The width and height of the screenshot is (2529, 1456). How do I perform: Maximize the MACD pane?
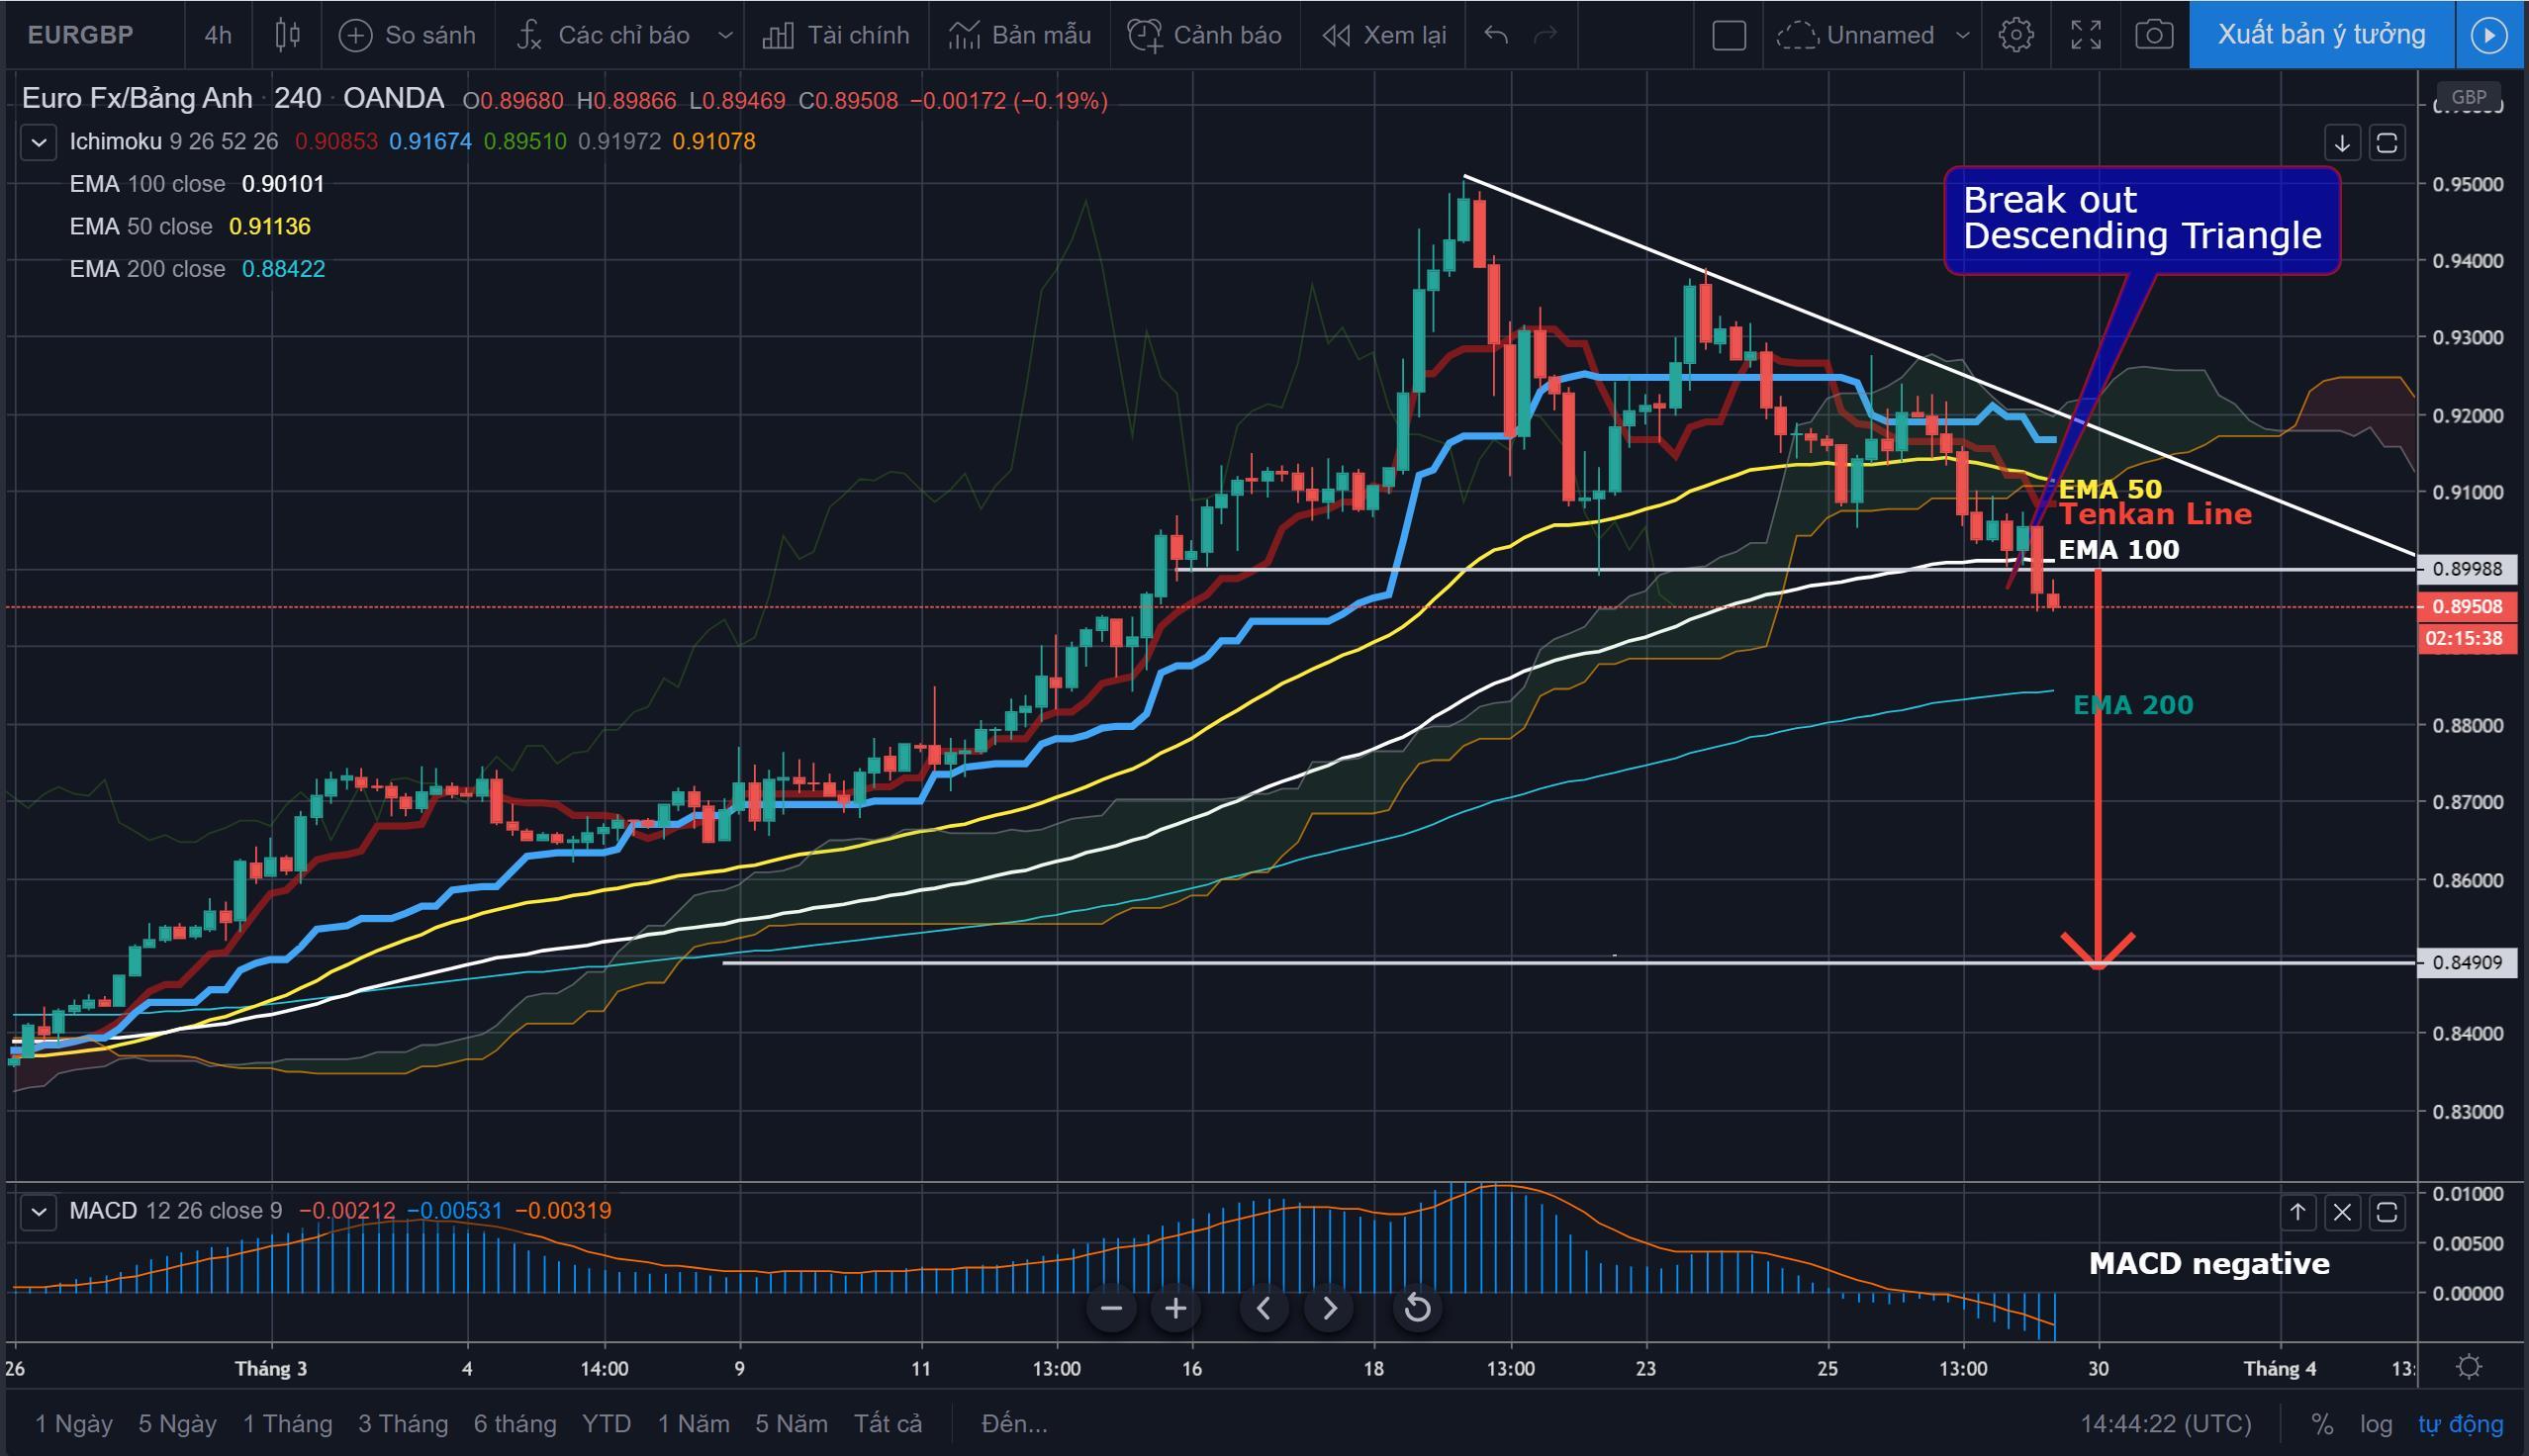[x=2387, y=1213]
